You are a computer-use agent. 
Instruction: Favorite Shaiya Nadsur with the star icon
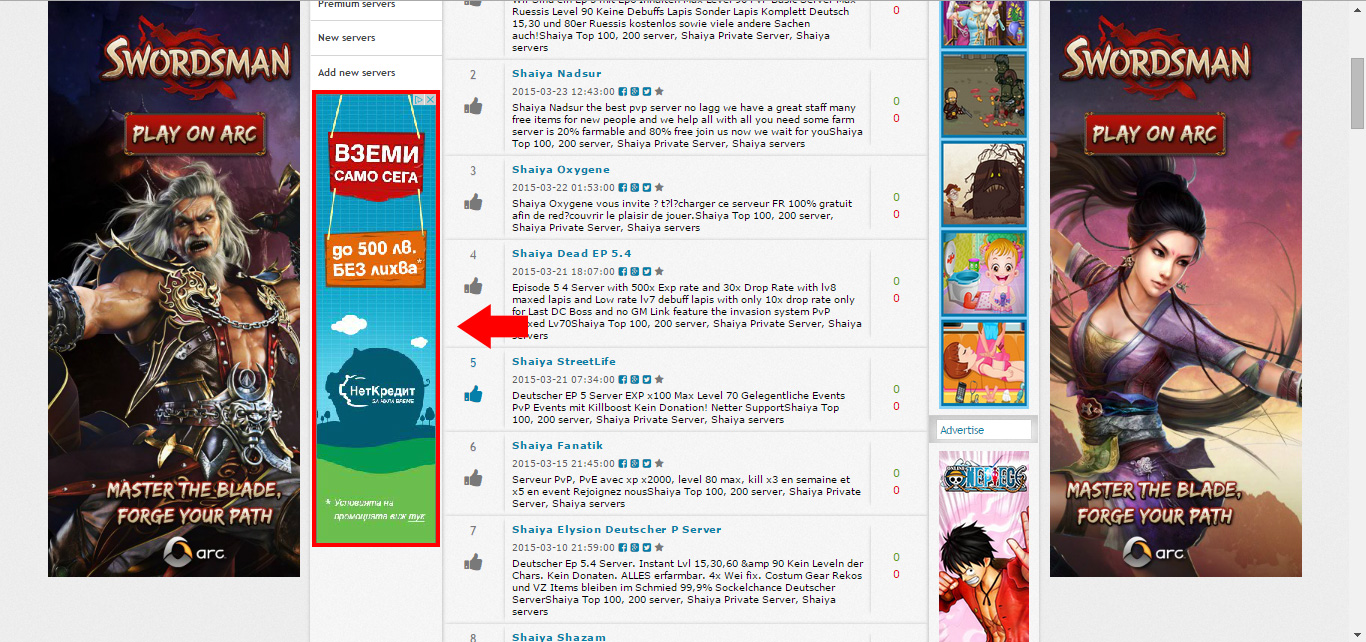point(659,91)
